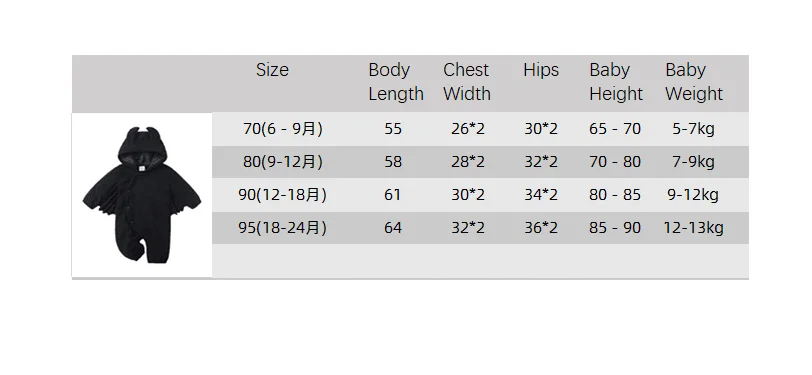Click the Baby Weight column header
The width and height of the screenshot is (812, 375).
pos(694,82)
